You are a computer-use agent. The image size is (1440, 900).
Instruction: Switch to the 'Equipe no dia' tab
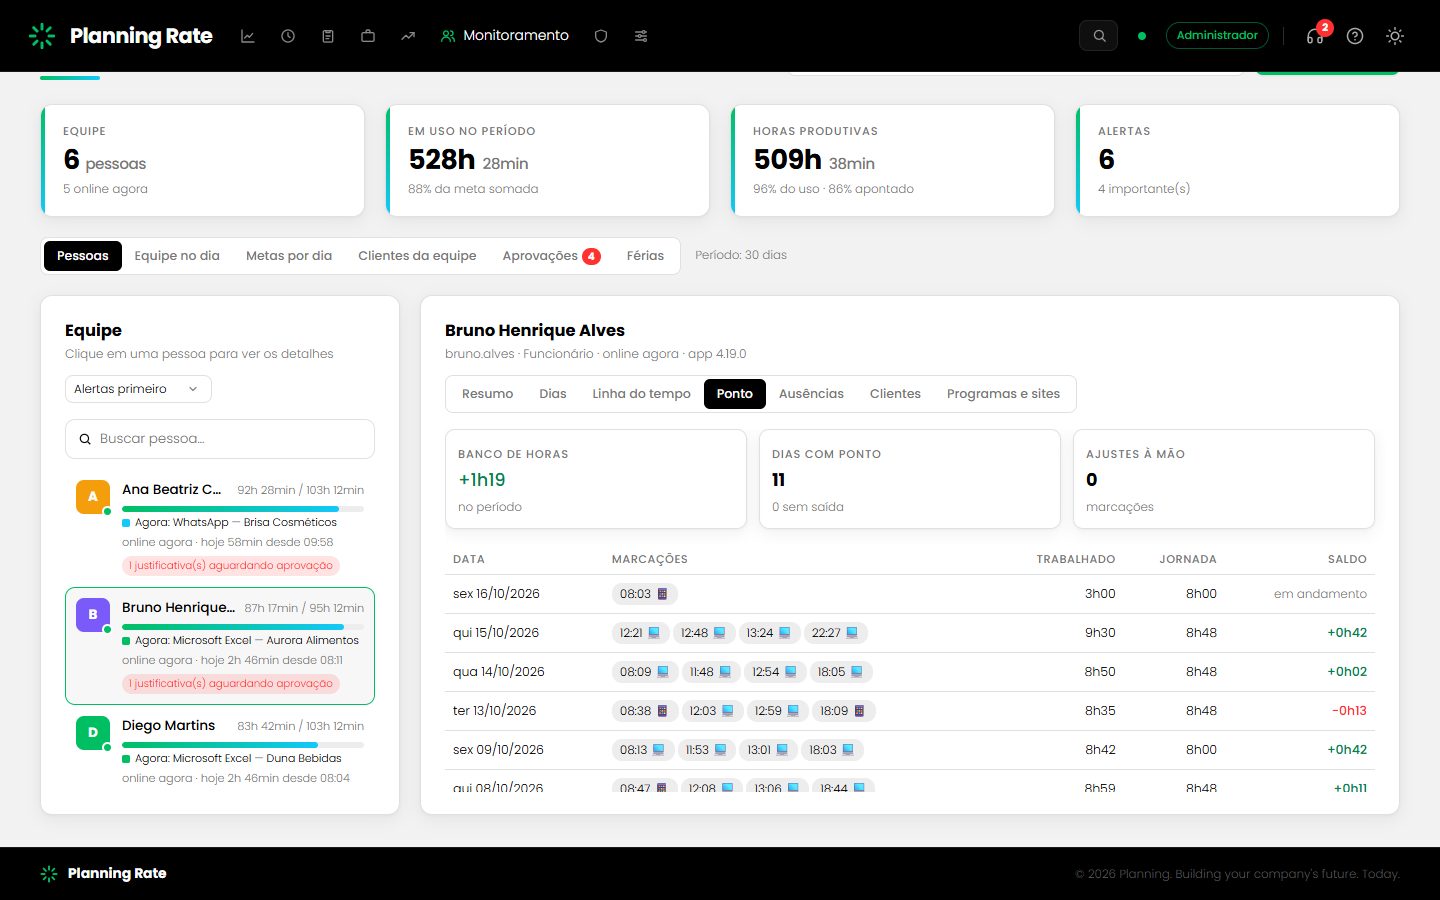pos(177,256)
